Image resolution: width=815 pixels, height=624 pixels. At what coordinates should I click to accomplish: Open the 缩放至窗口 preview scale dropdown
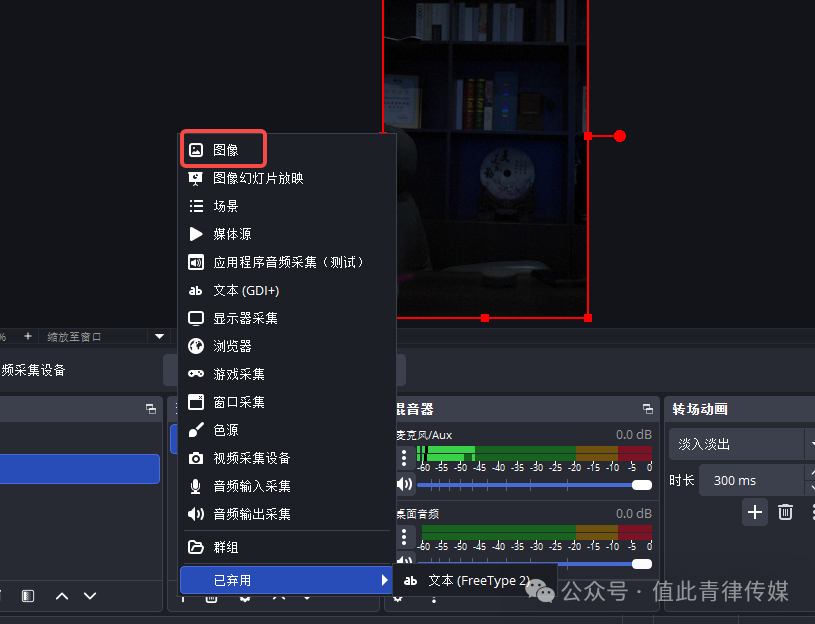[x=160, y=337]
